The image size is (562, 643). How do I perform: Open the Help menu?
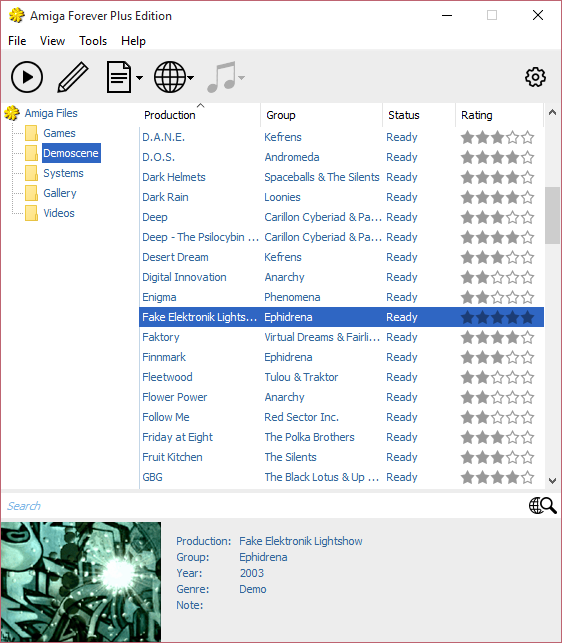point(133,41)
